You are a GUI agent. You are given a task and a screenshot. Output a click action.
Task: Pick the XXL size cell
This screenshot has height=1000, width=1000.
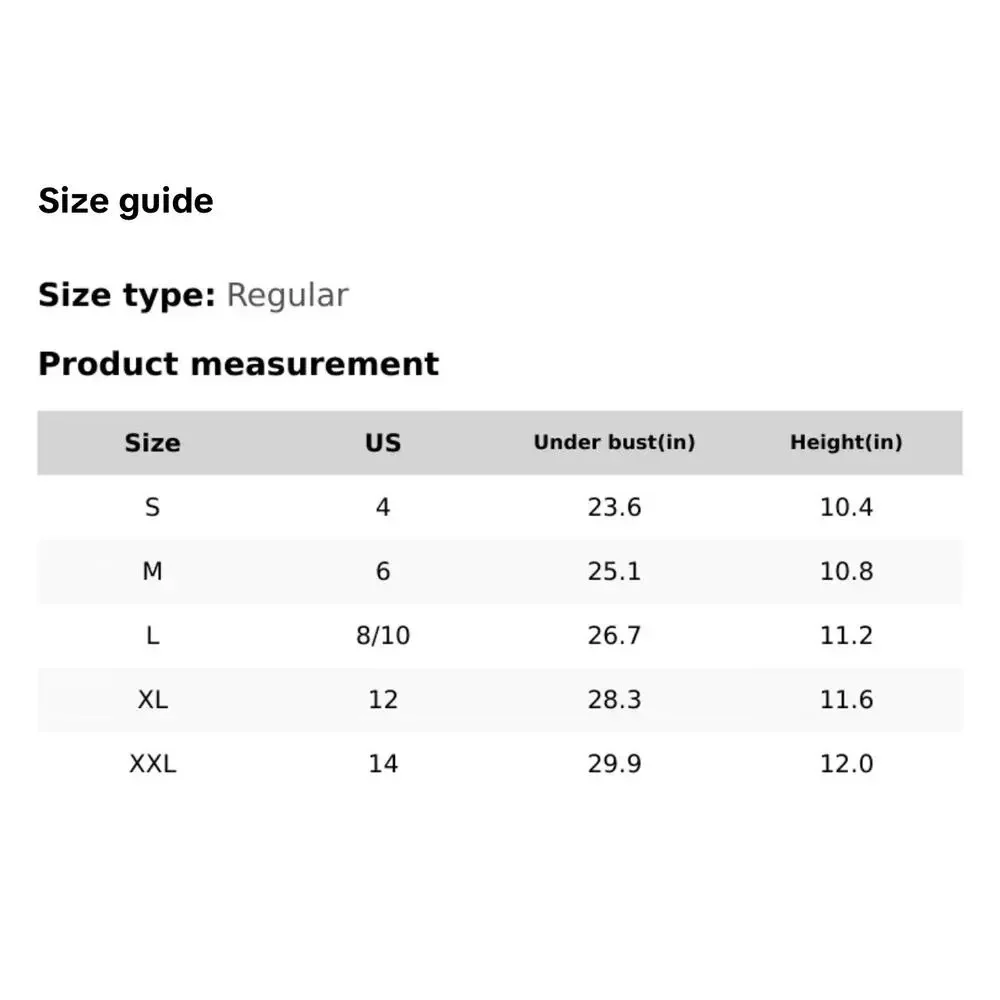152,763
